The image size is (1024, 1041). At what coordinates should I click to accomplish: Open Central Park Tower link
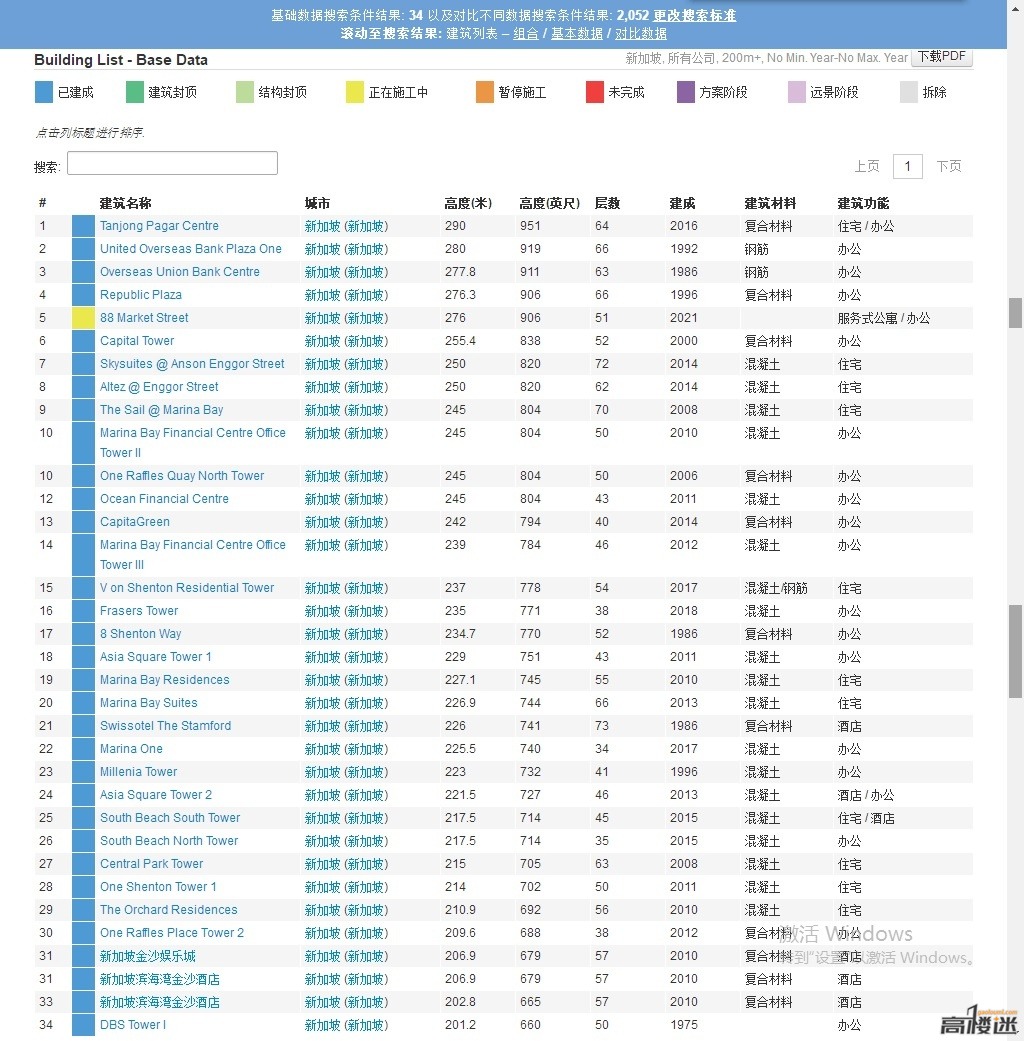[x=151, y=864]
